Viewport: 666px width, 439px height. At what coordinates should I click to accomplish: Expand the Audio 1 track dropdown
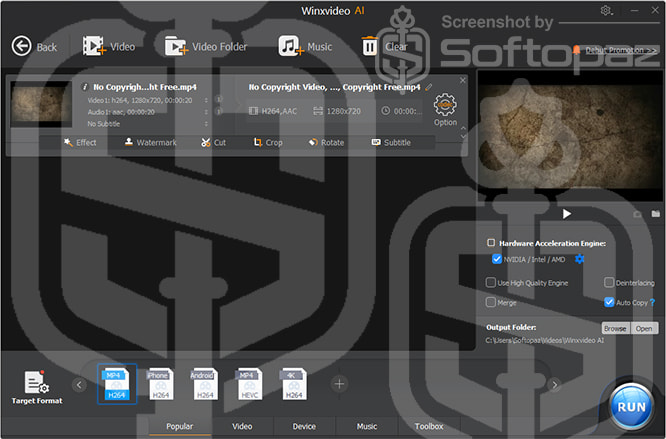[206, 112]
